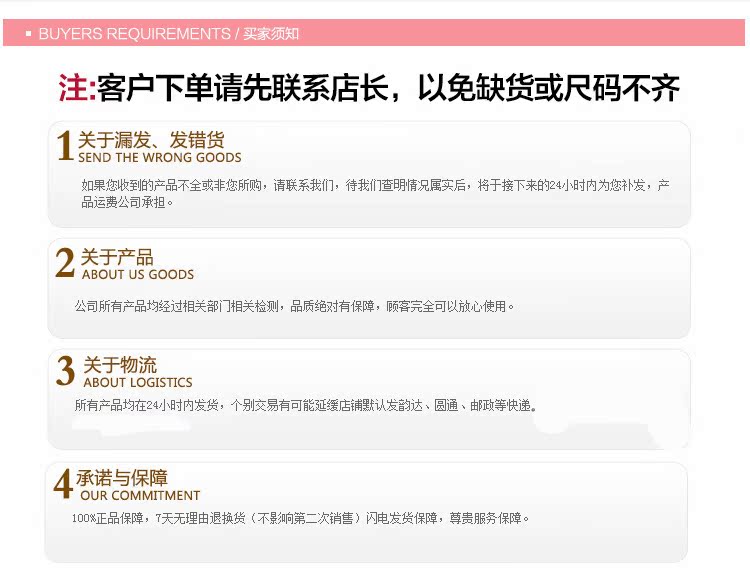Click the subtitle 'OUR COMMITMENT'

point(140,495)
